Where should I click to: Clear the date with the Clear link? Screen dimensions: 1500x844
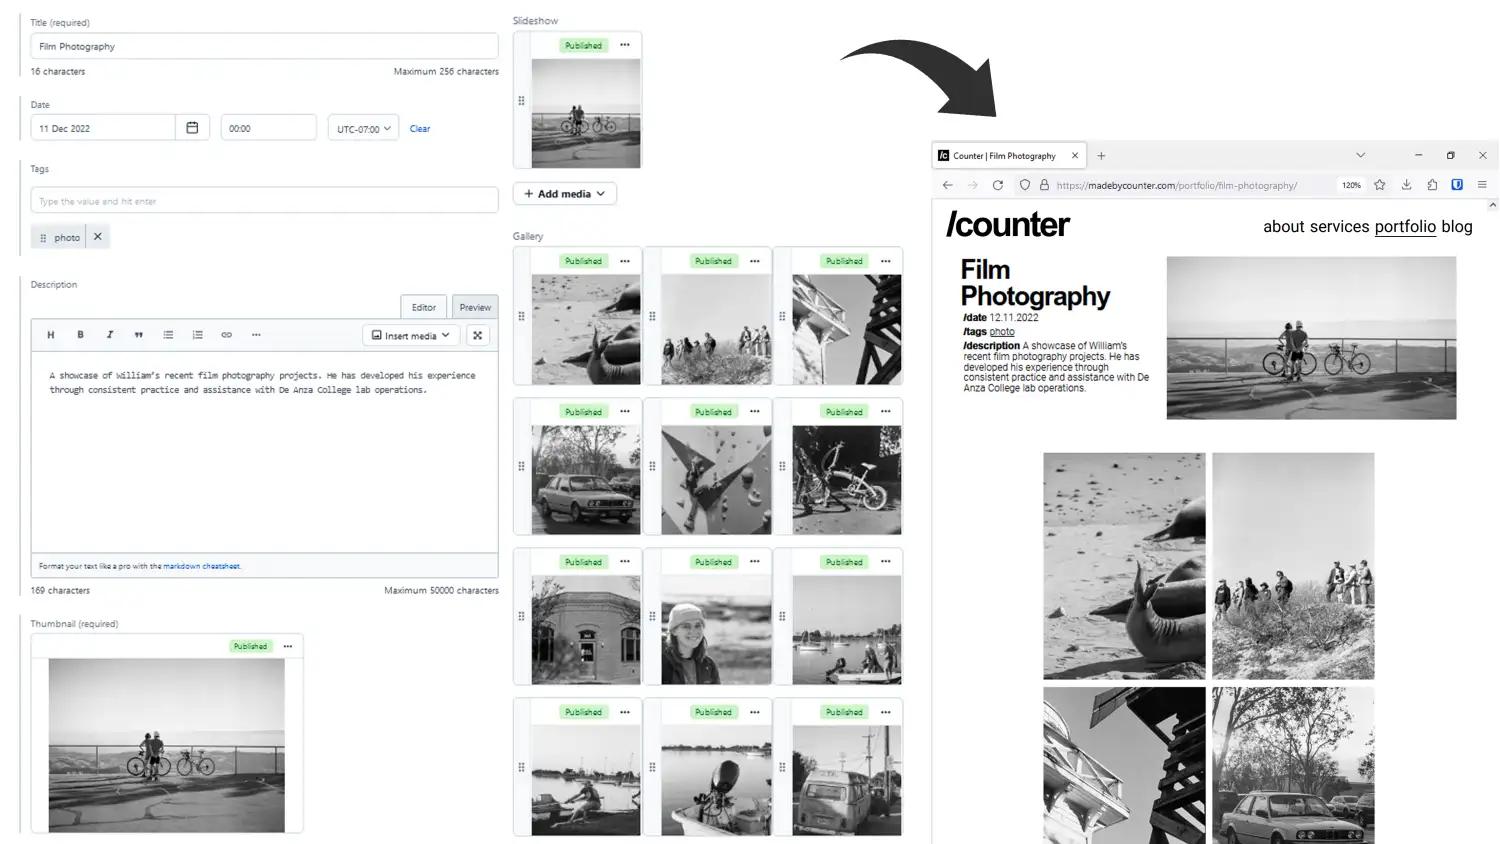420,129
